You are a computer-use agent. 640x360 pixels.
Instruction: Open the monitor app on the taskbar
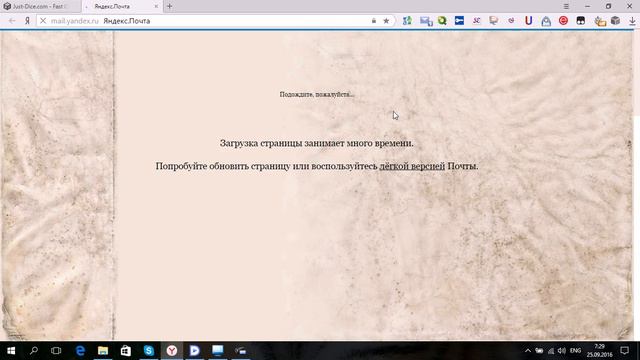pyautogui.click(x=218, y=351)
